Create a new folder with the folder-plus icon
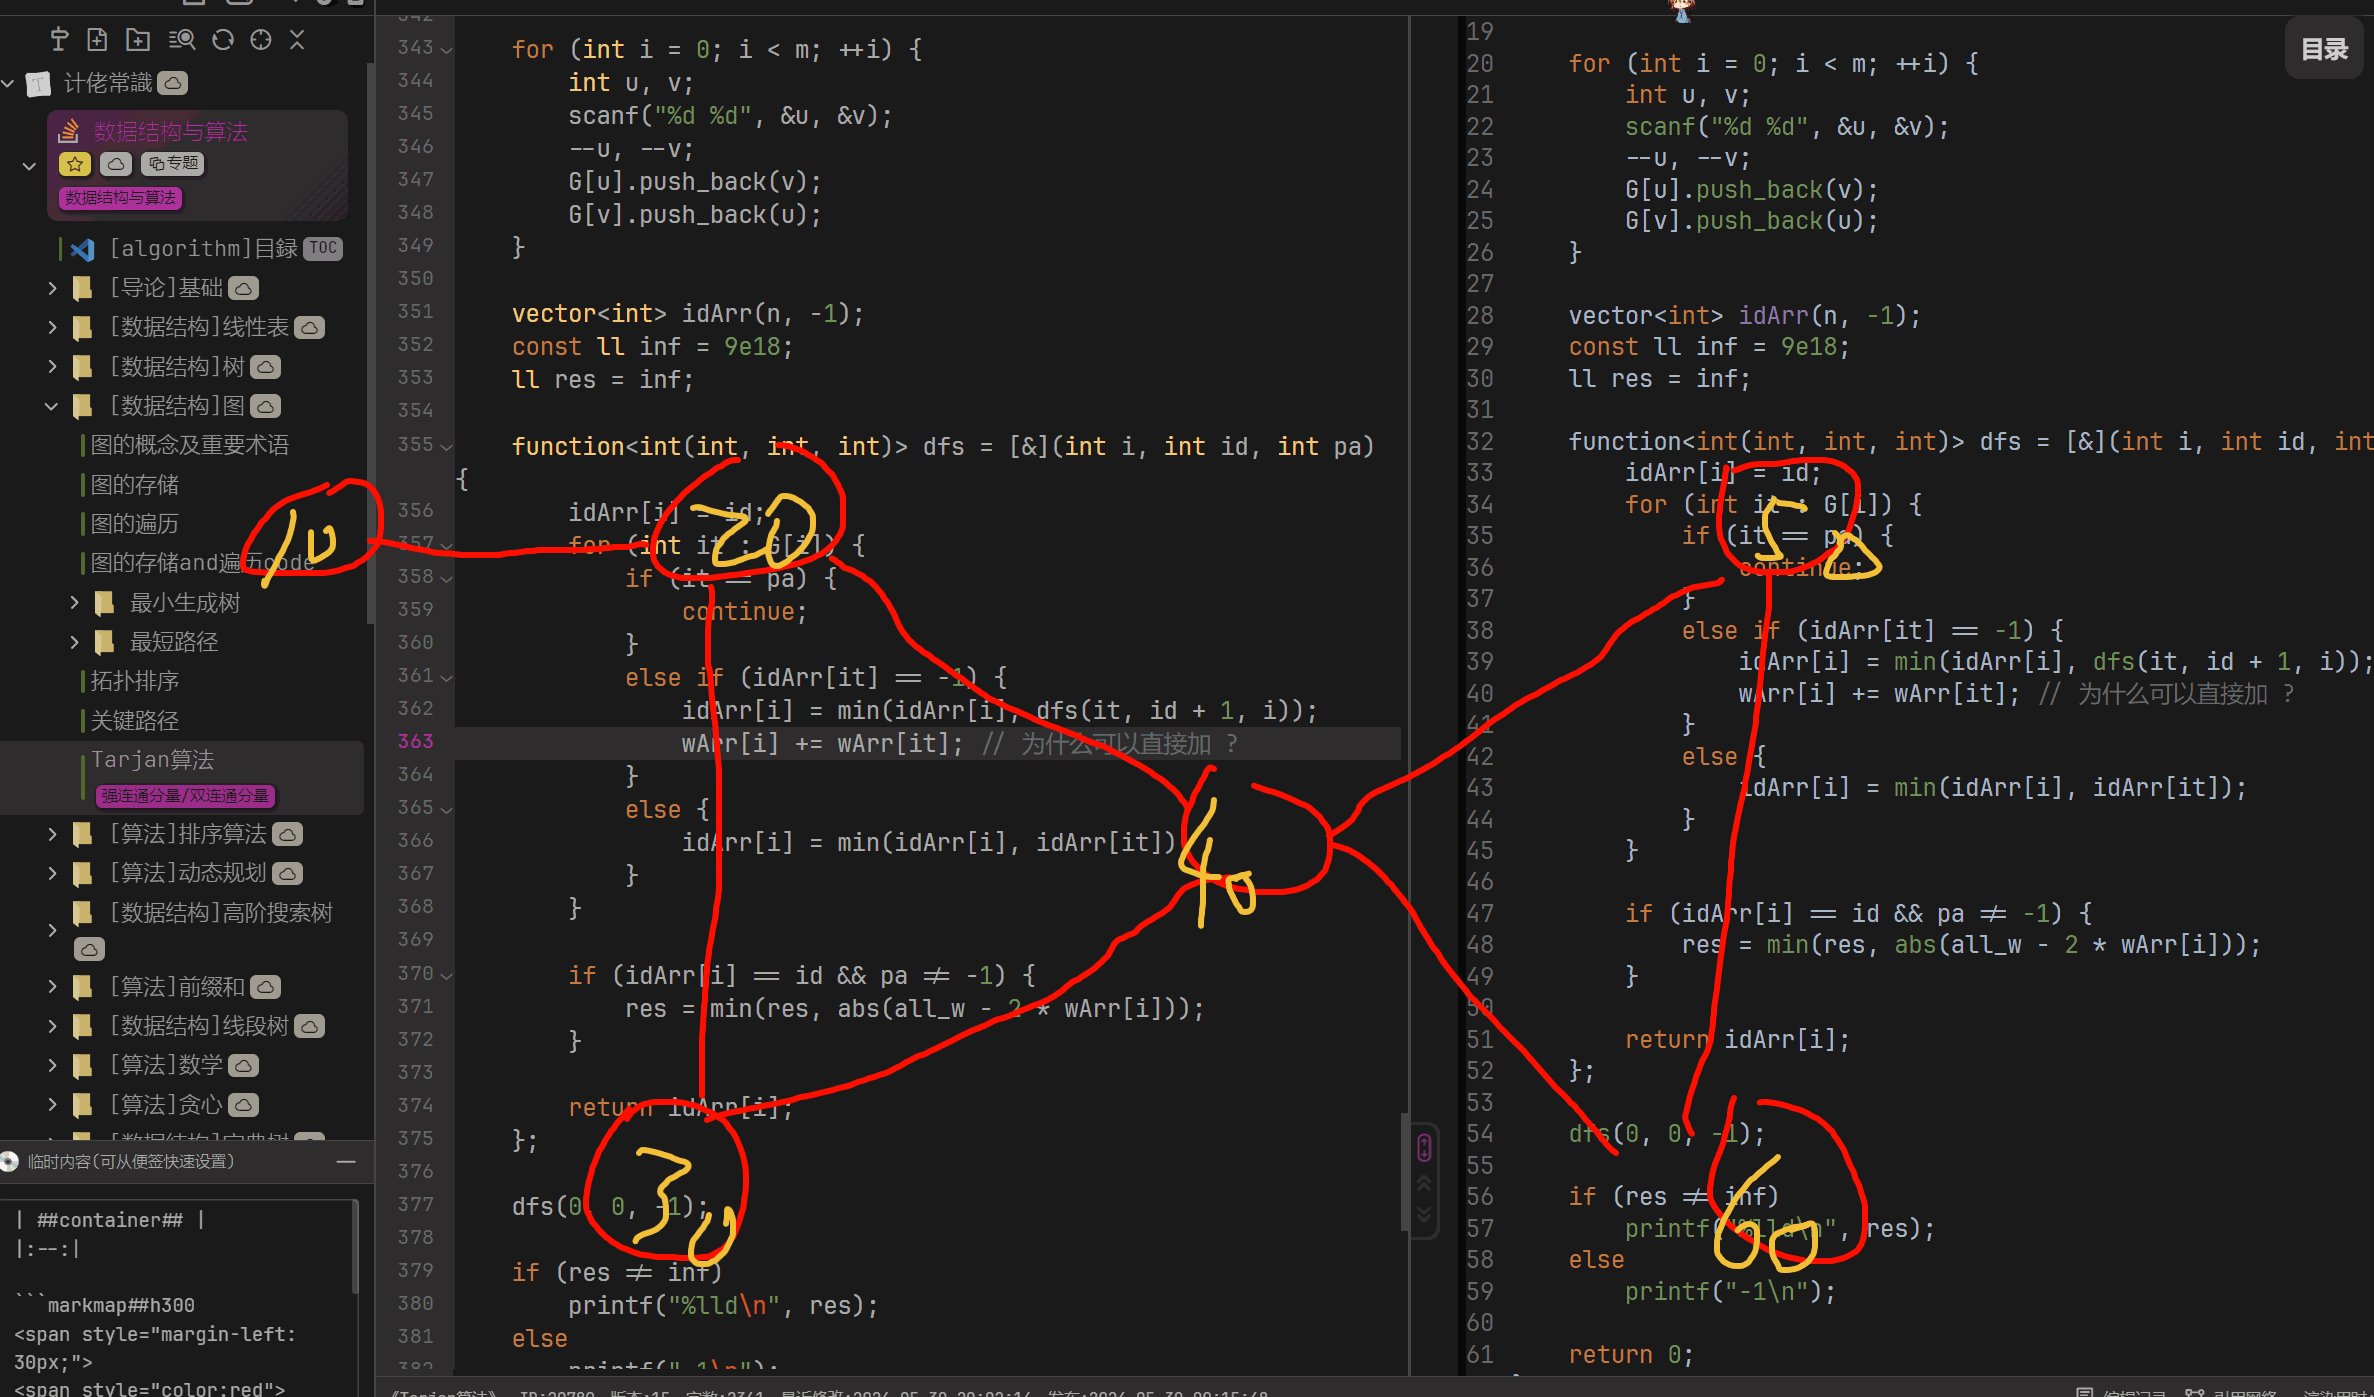2374x1397 pixels. [x=138, y=40]
